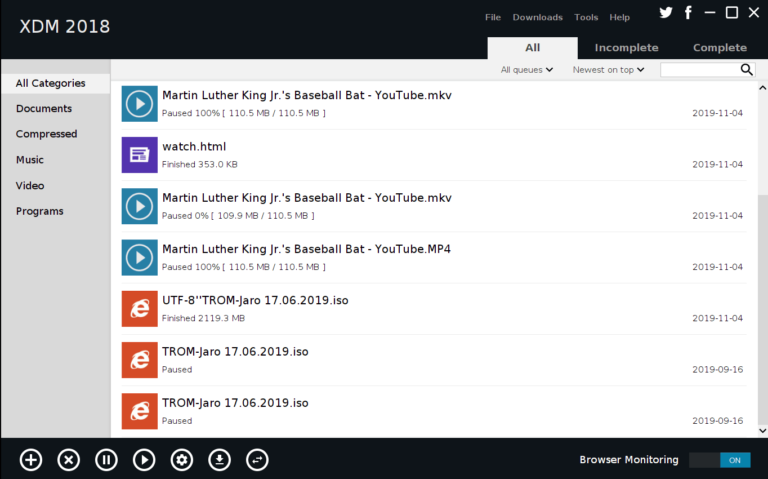768x479 pixels.
Task: Pause the download using the bottom toolbar
Action: coord(106,460)
